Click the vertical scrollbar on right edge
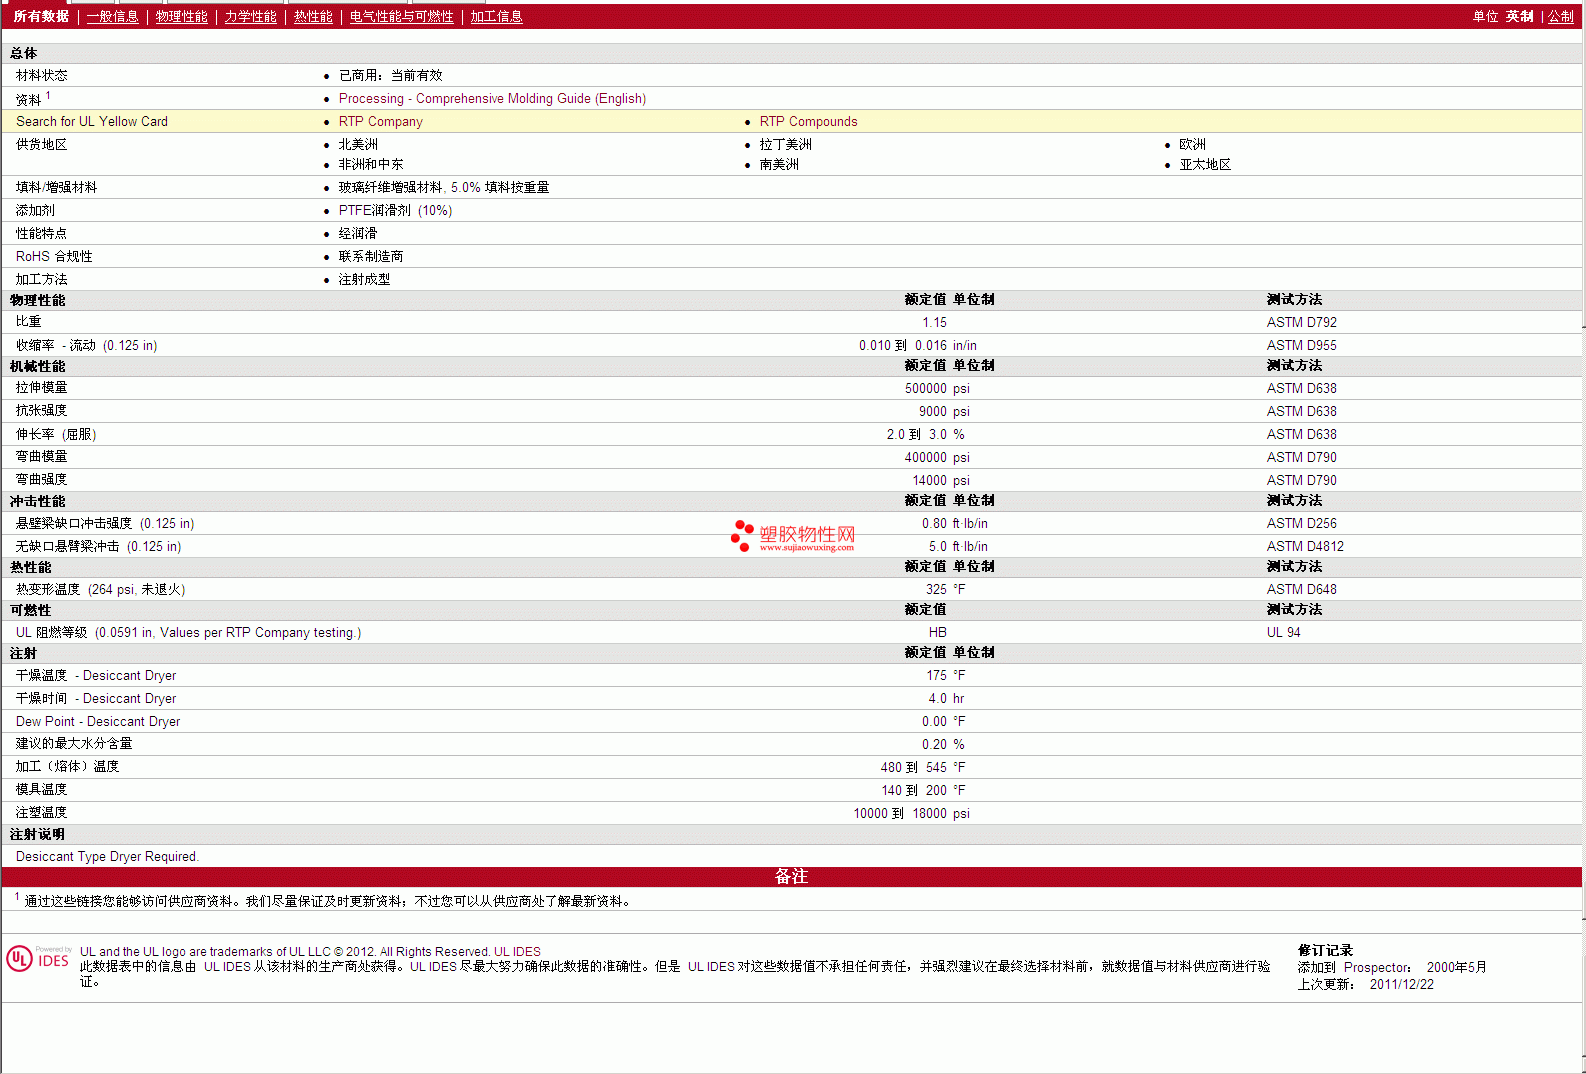This screenshot has height=1074, width=1586. coord(1583,500)
